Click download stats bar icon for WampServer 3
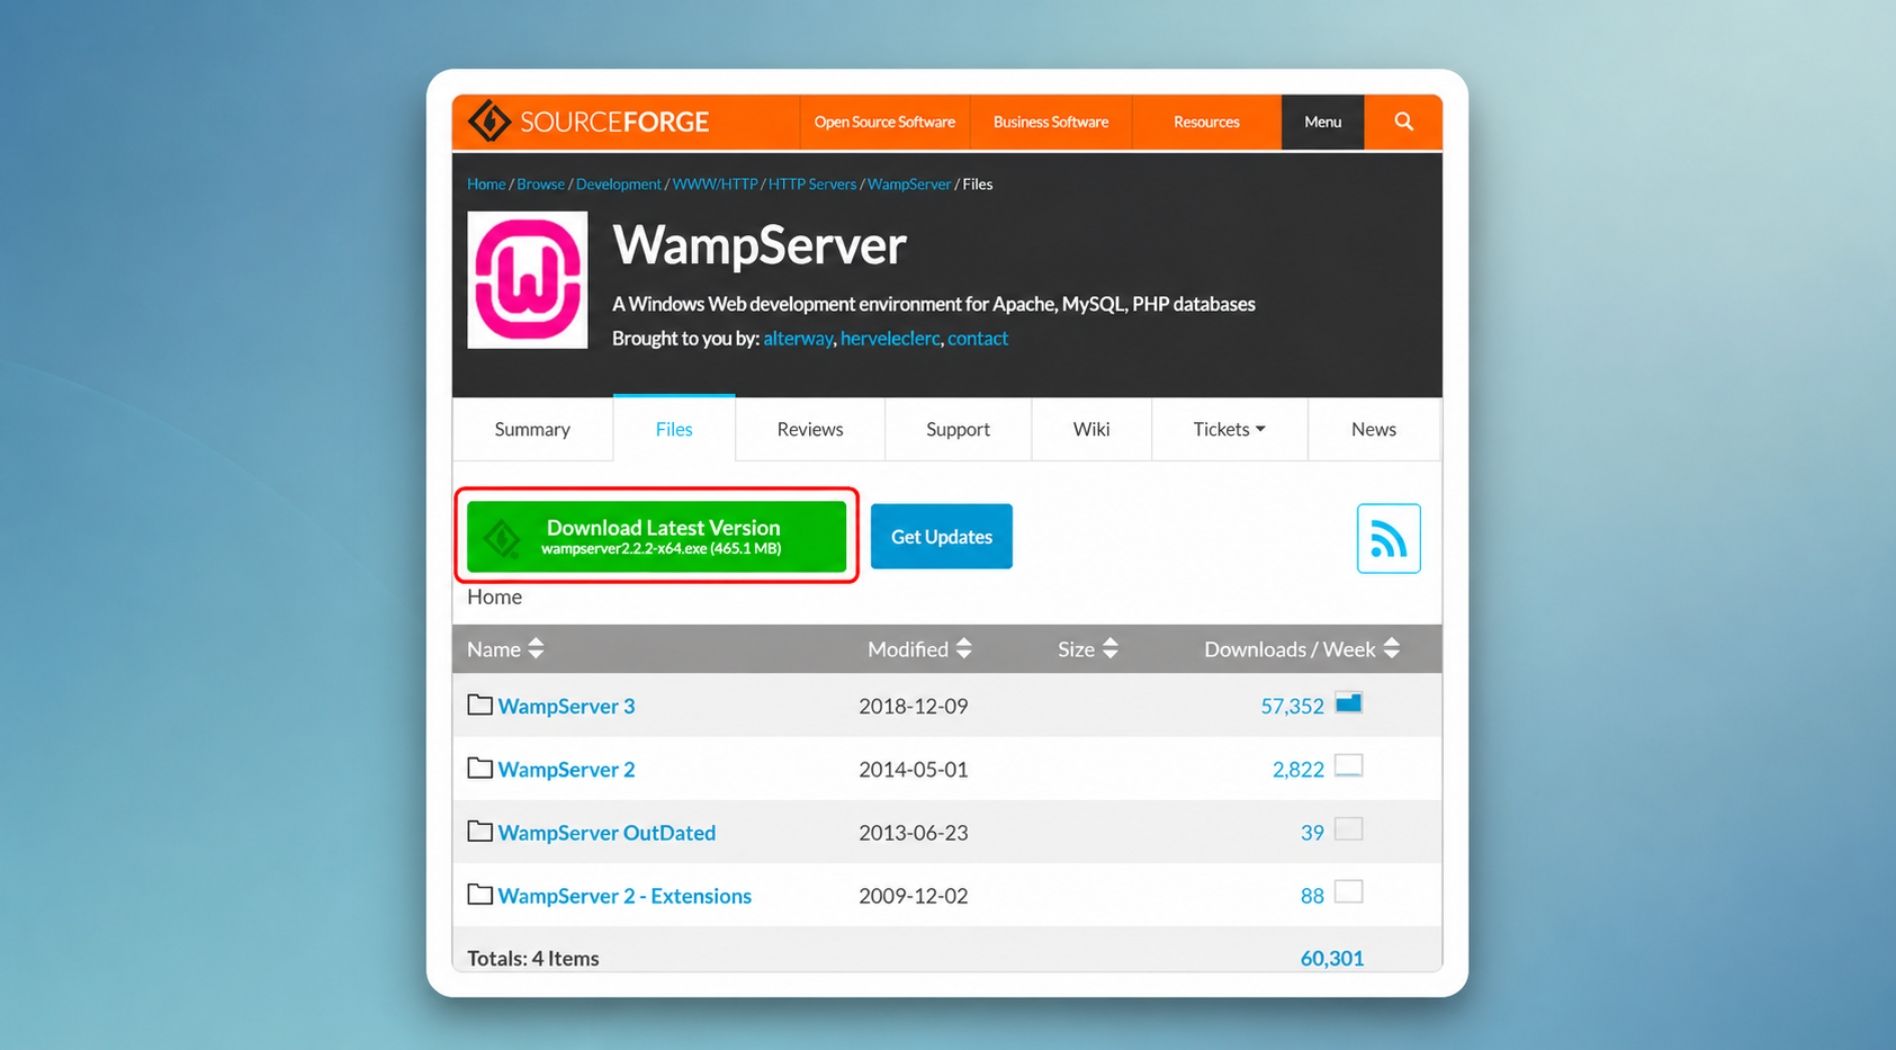 point(1348,703)
